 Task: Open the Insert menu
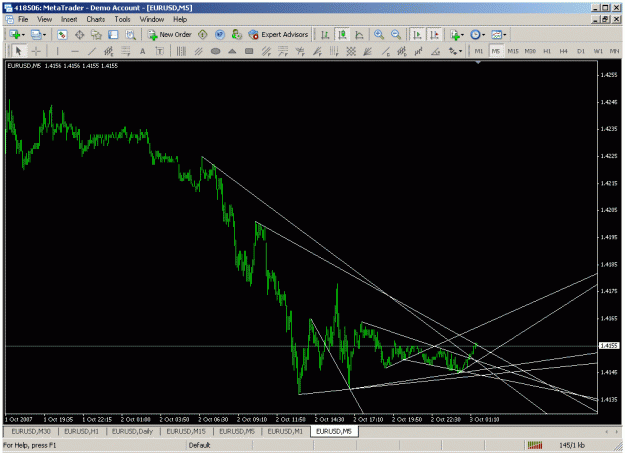69,19
